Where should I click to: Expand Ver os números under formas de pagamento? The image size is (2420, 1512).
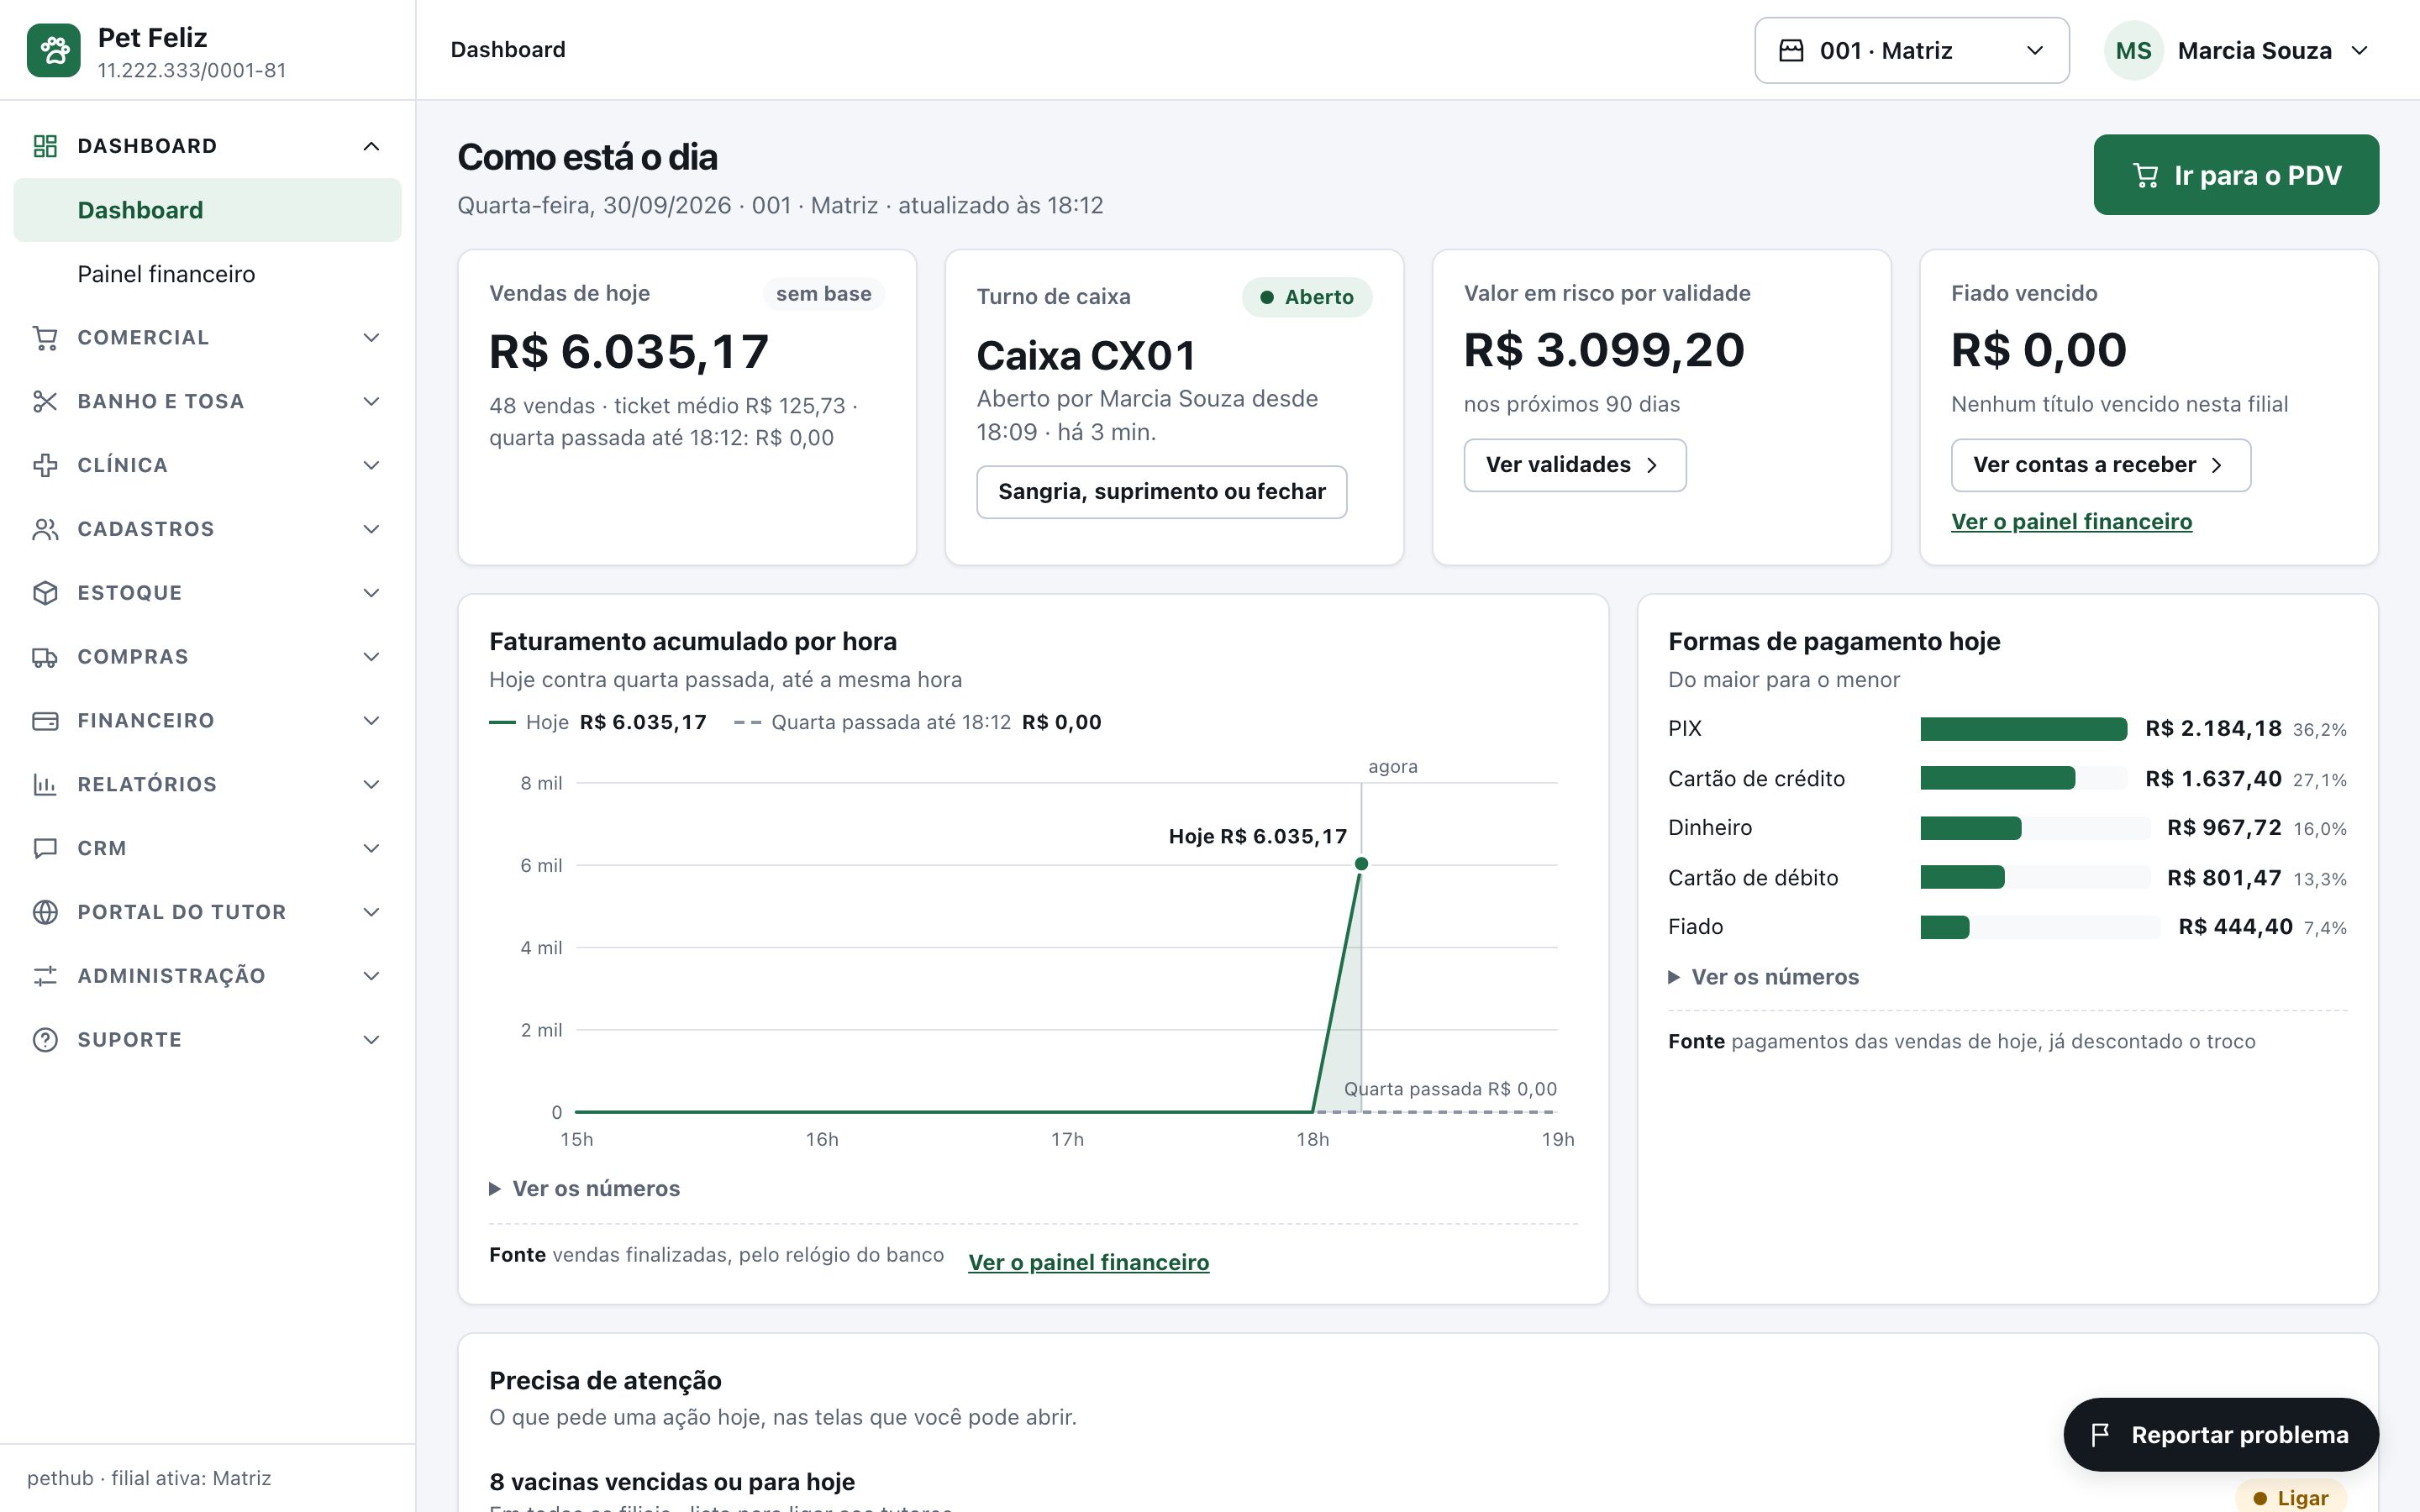pos(1764,977)
